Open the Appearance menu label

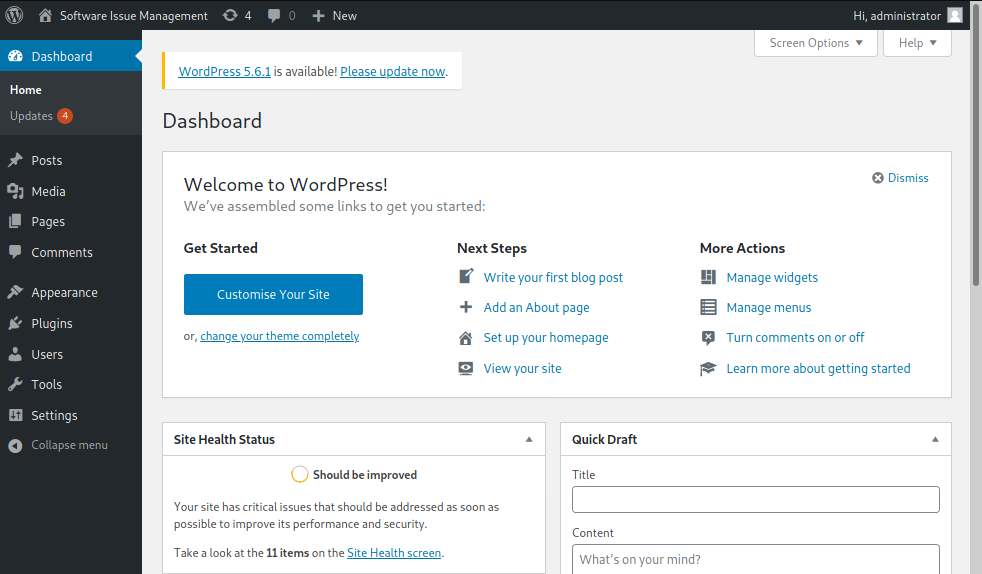[x=65, y=292]
